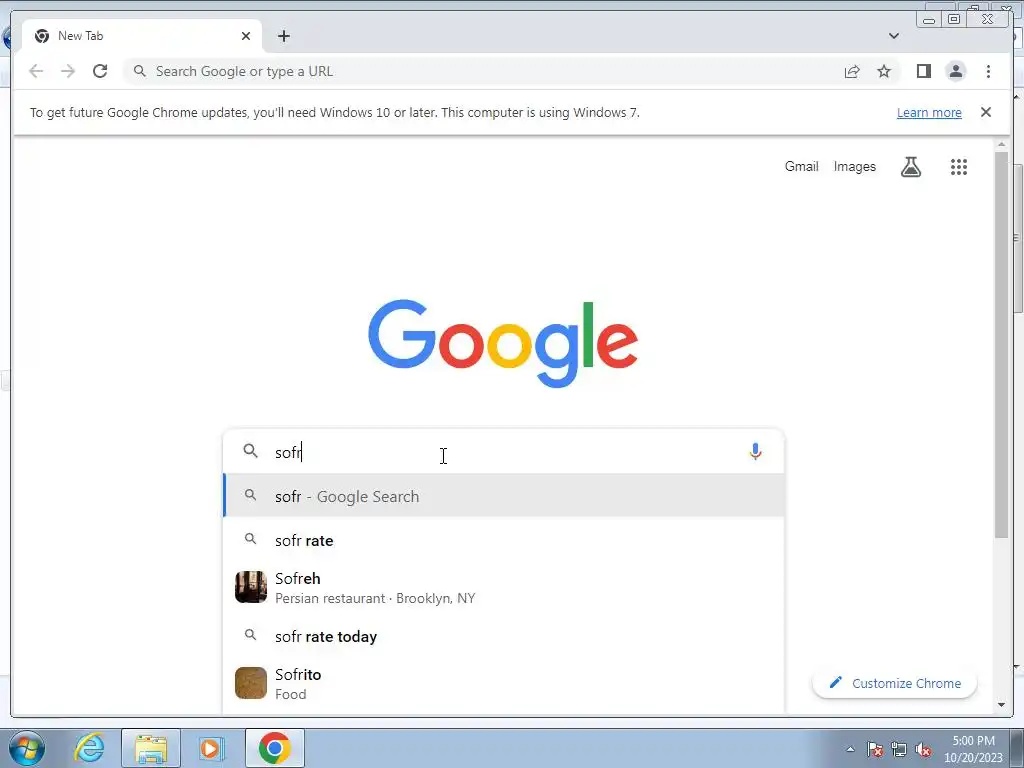Screen dimensions: 1024x768
Task: Click the scrollbar up arrow
Action: coord(1001,144)
